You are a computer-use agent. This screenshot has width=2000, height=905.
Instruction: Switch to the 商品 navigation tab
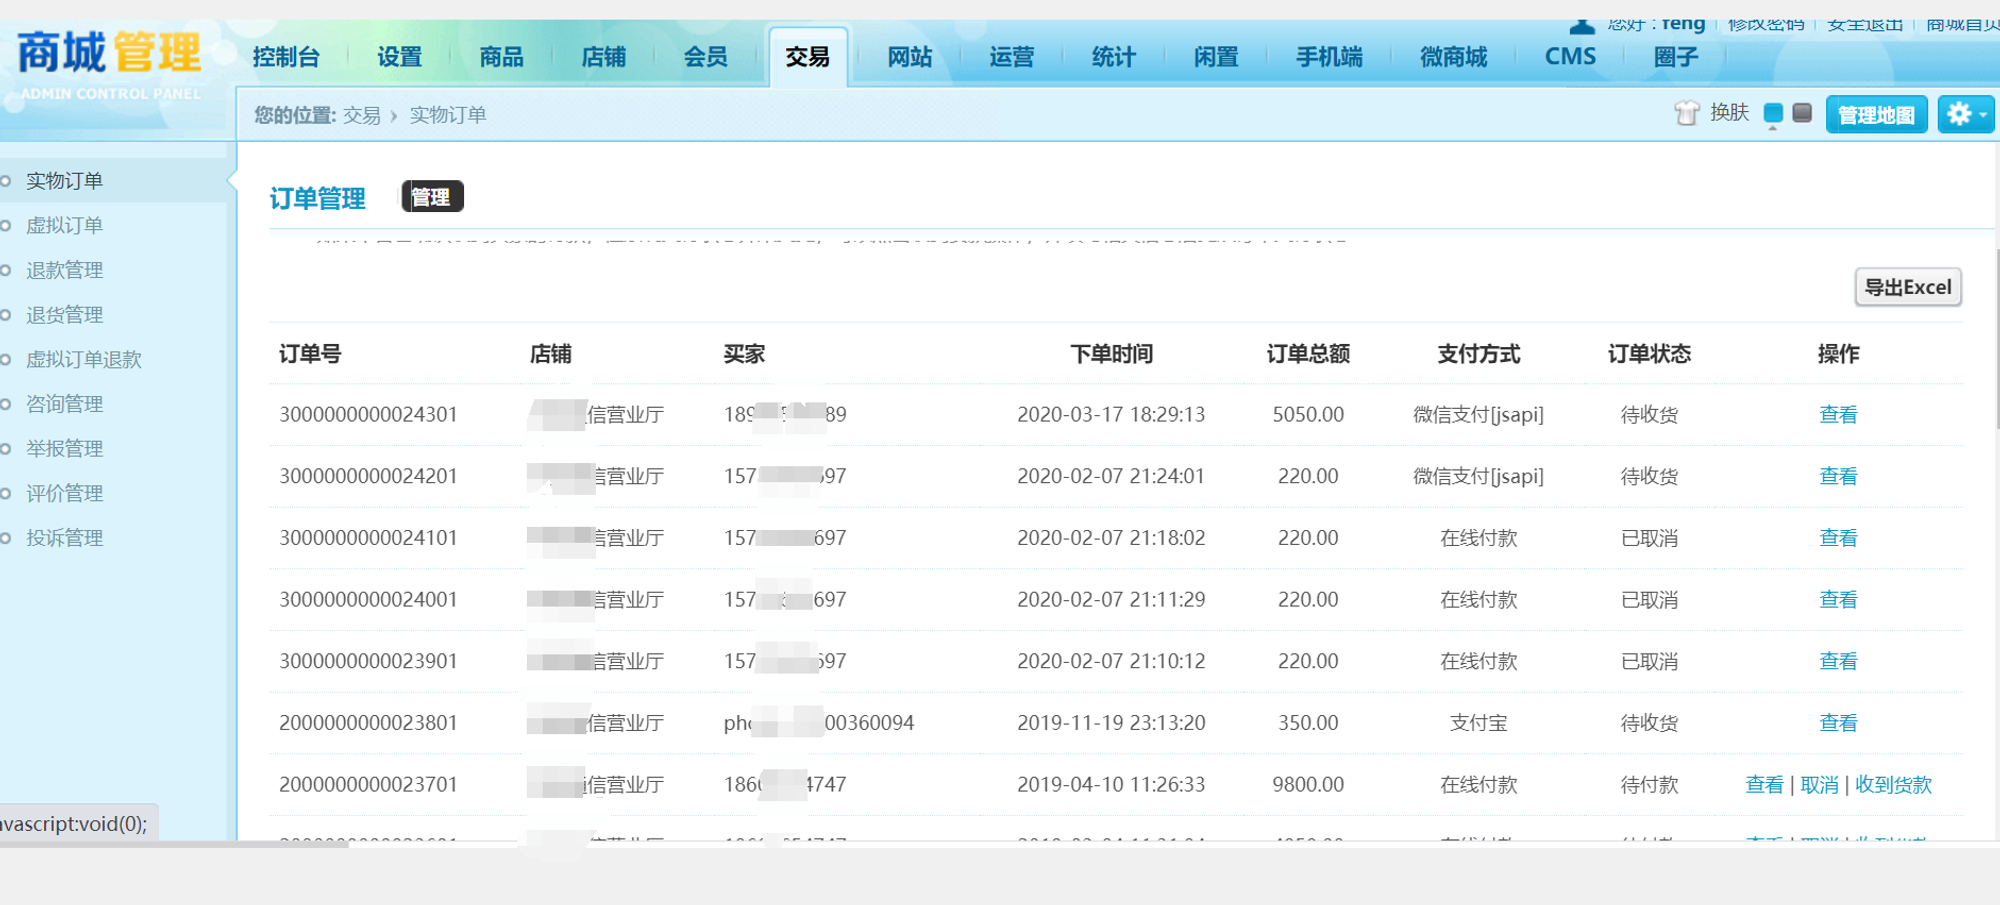tap(501, 57)
